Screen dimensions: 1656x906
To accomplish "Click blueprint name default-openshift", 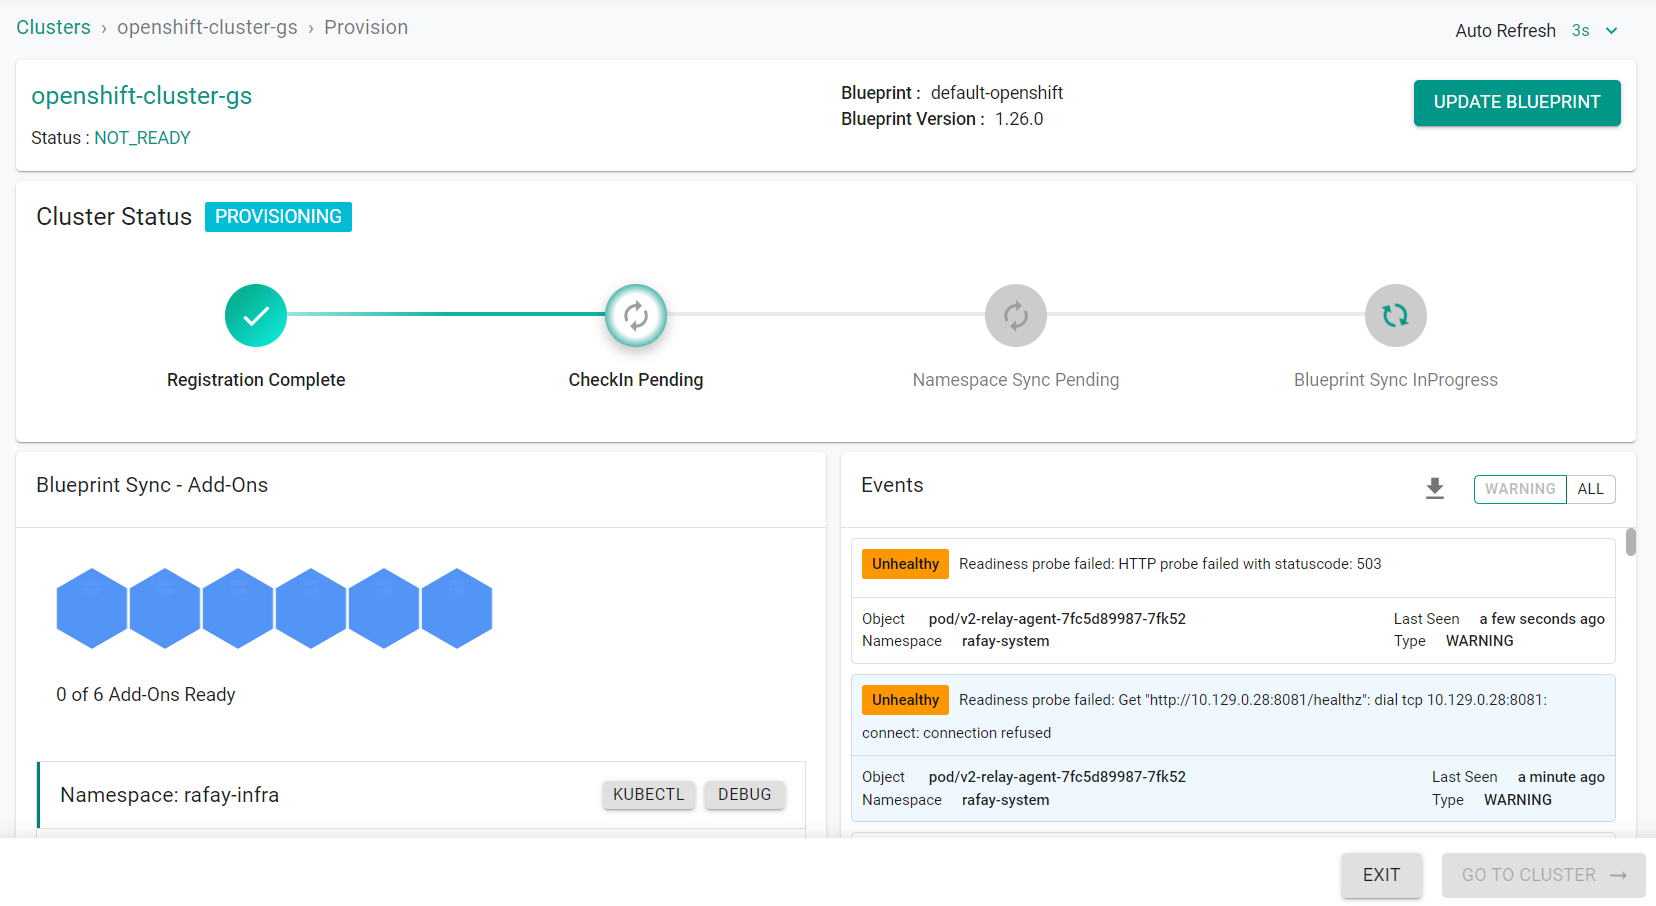I will pos(997,93).
